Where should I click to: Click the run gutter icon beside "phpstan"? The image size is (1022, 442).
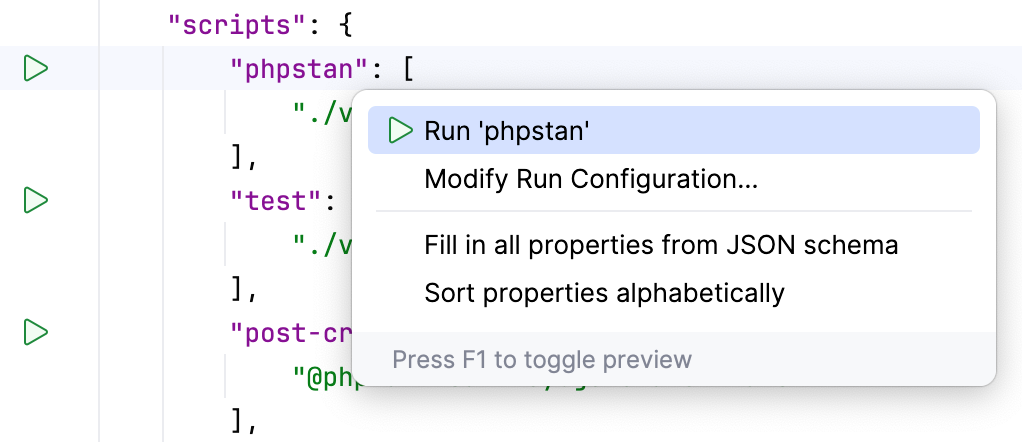(36, 69)
